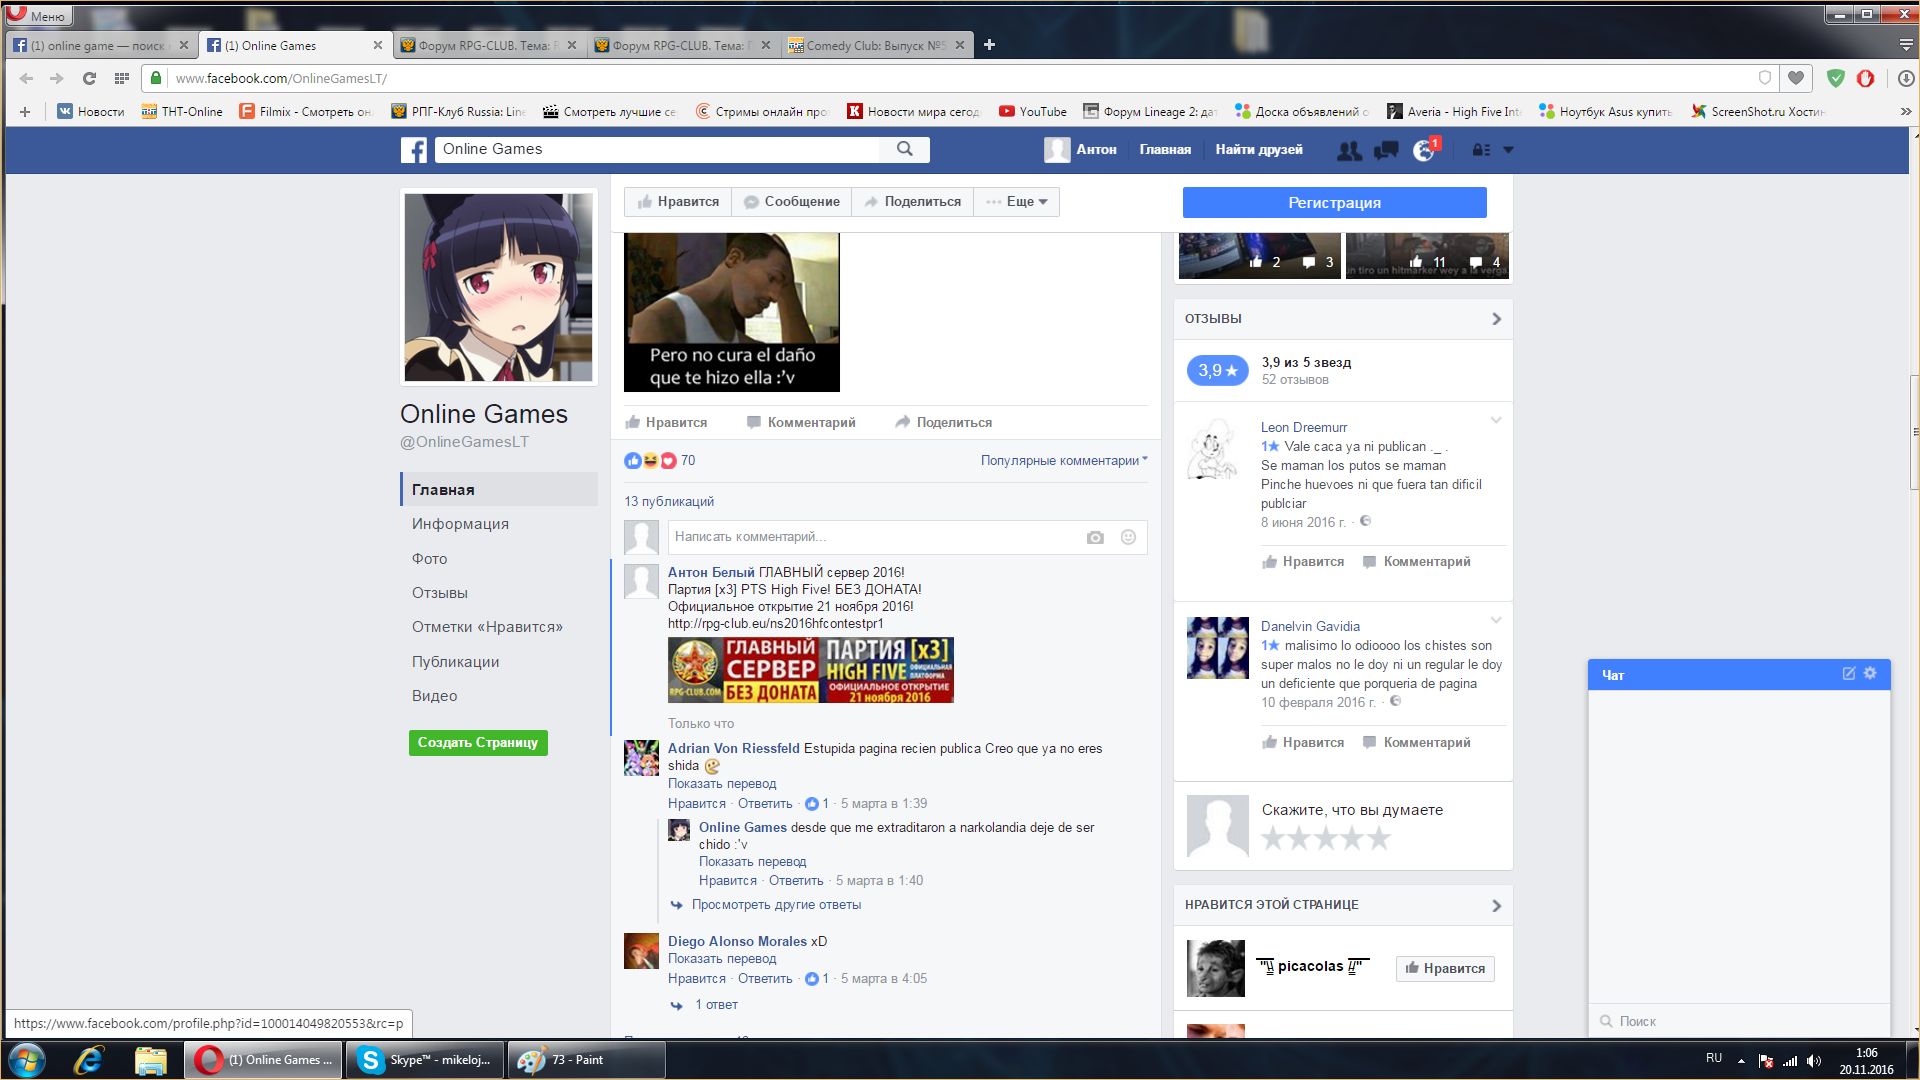The image size is (1920, 1080).
Task: Reload the page
Action: pos(89,78)
